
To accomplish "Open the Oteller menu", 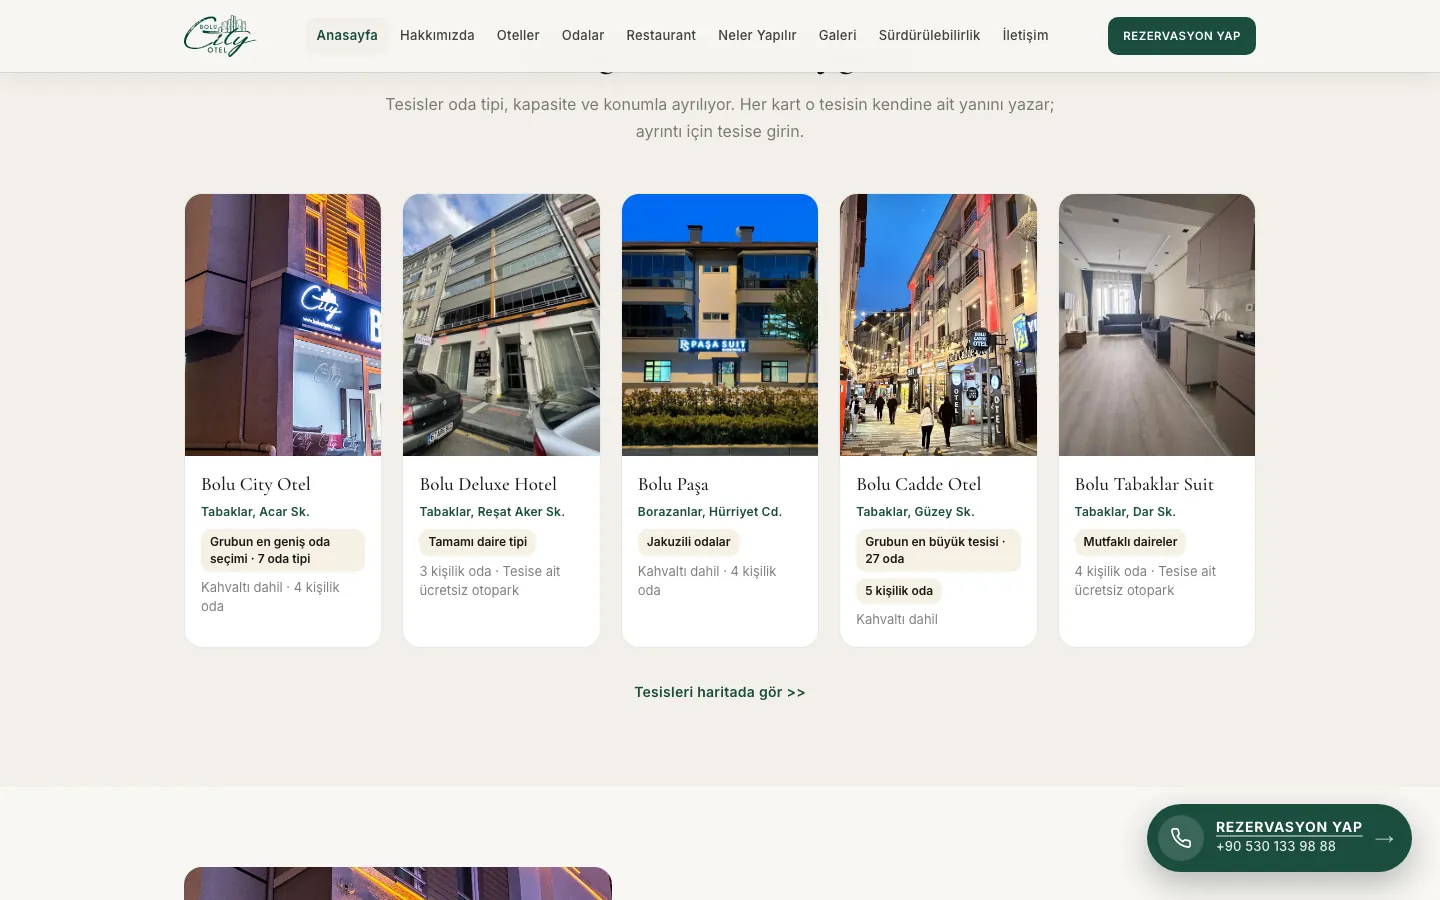I will tap(518, 35).
